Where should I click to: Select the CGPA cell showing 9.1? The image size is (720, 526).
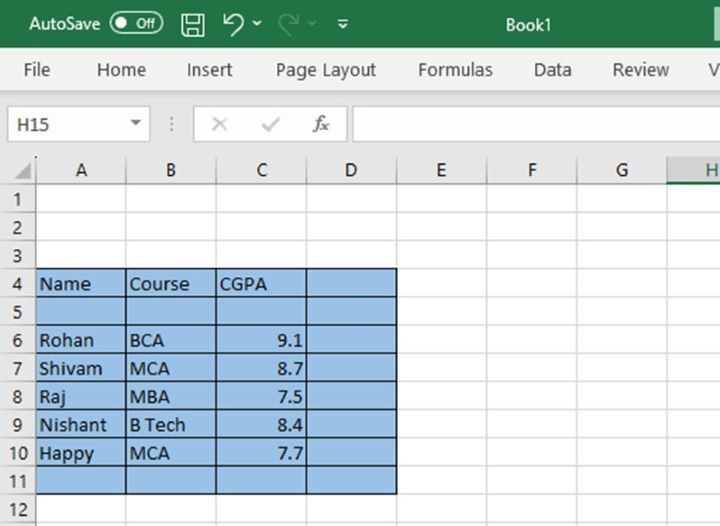261,341
